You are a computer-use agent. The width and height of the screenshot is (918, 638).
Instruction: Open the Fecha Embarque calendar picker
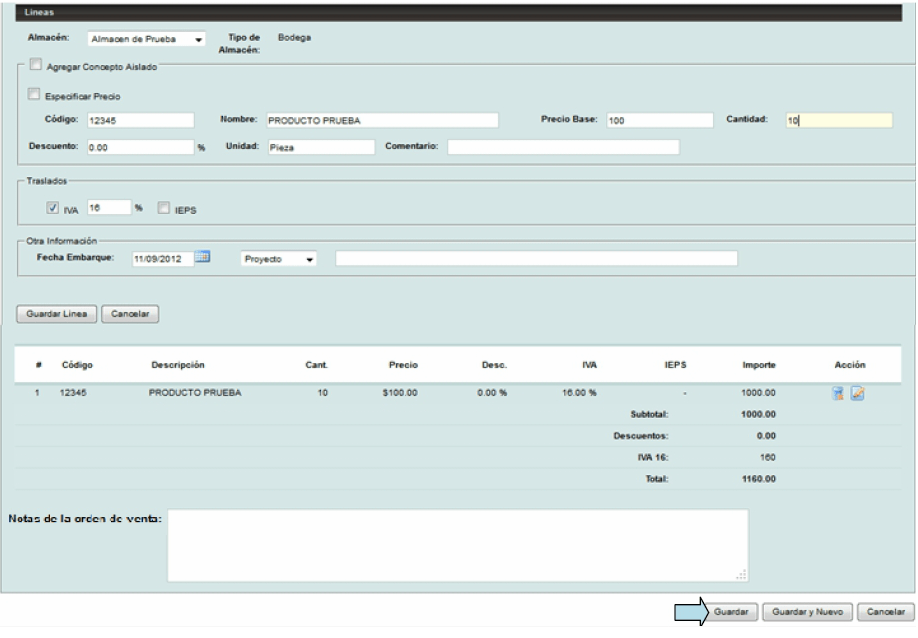point(201,257)
